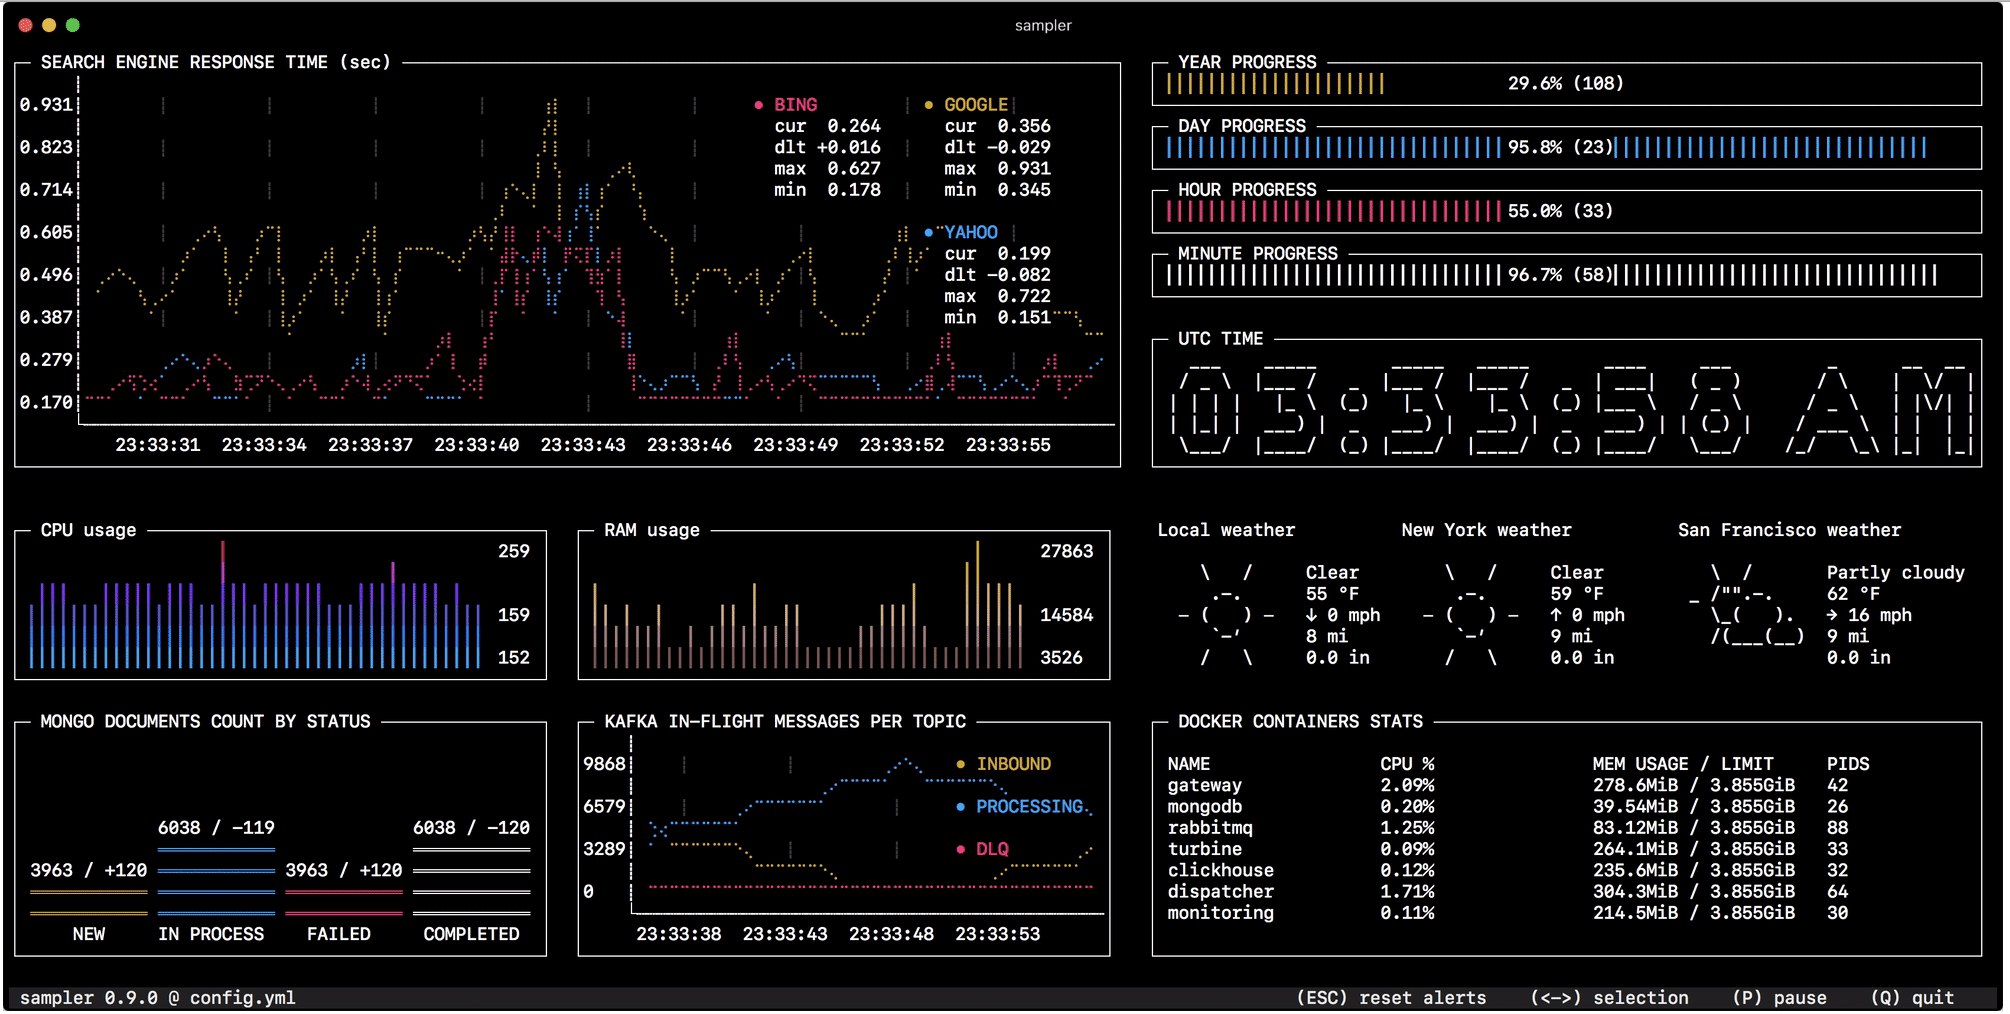The image size is (2010, 1014).
Task: Click the INBOUND legend dot
Action: point(961,764)
